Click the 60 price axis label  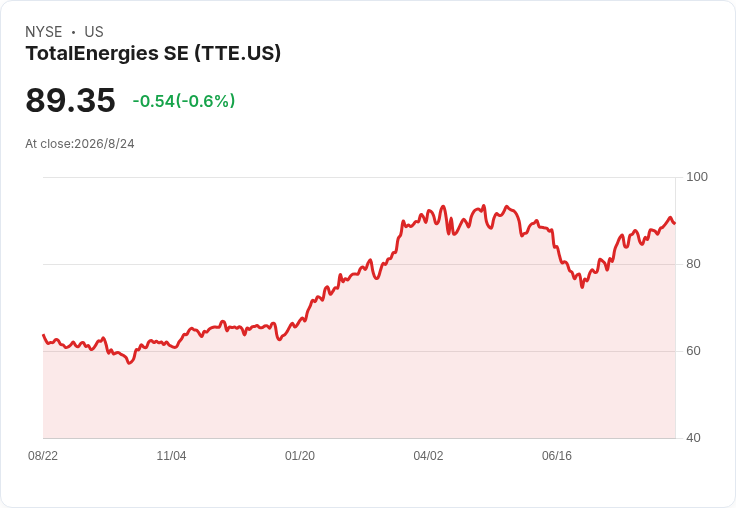693,351
